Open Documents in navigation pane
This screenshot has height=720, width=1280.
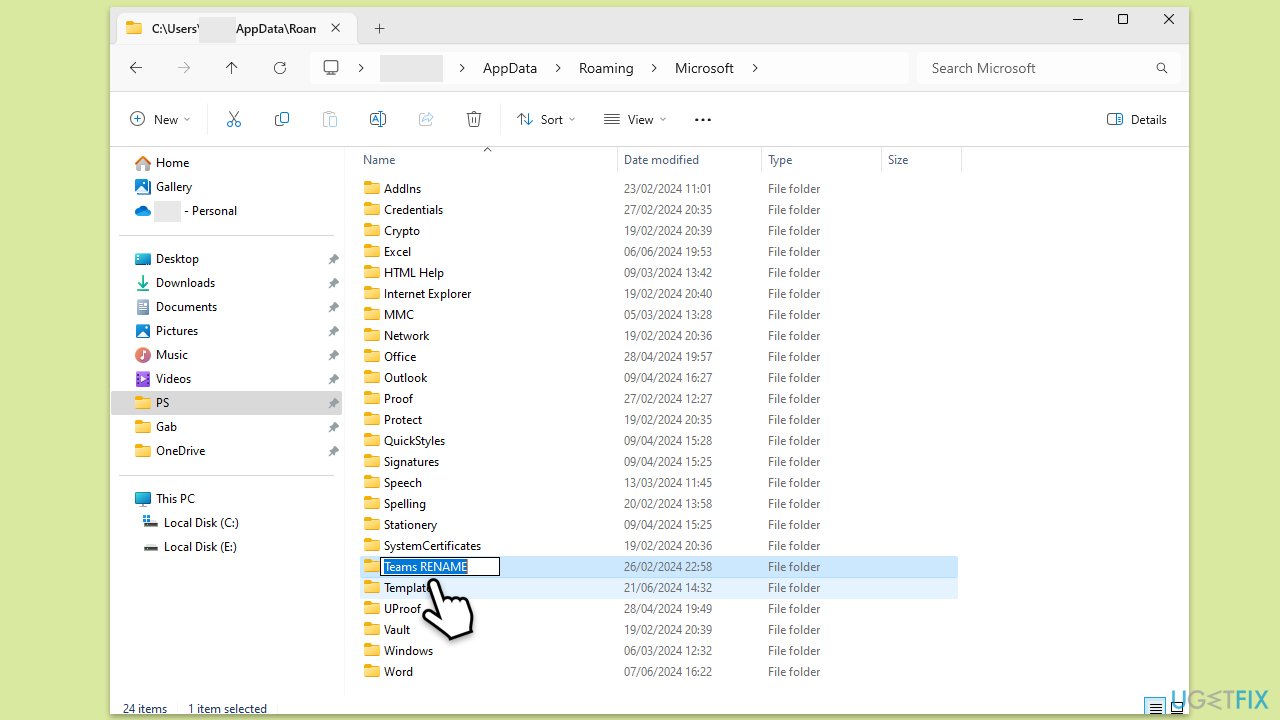tap(186, 307)
